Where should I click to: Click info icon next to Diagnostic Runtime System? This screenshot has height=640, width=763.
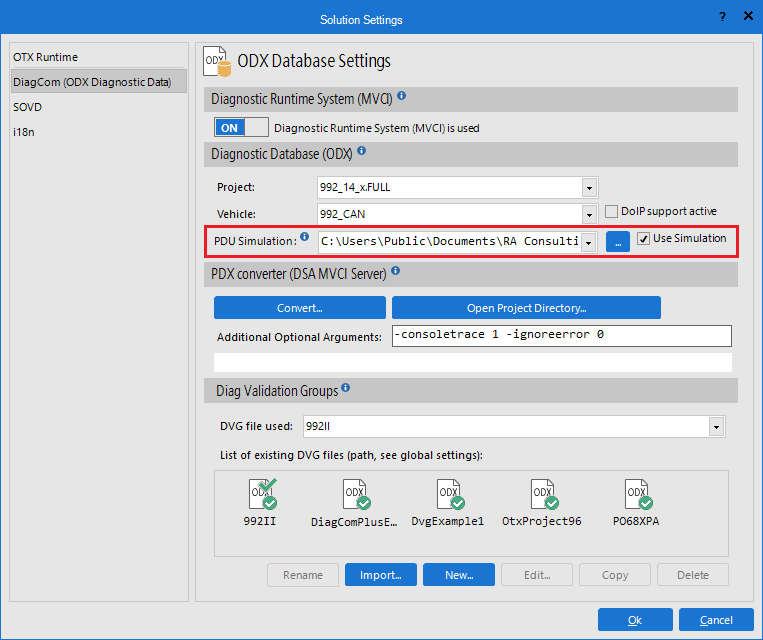pos(401,97)
